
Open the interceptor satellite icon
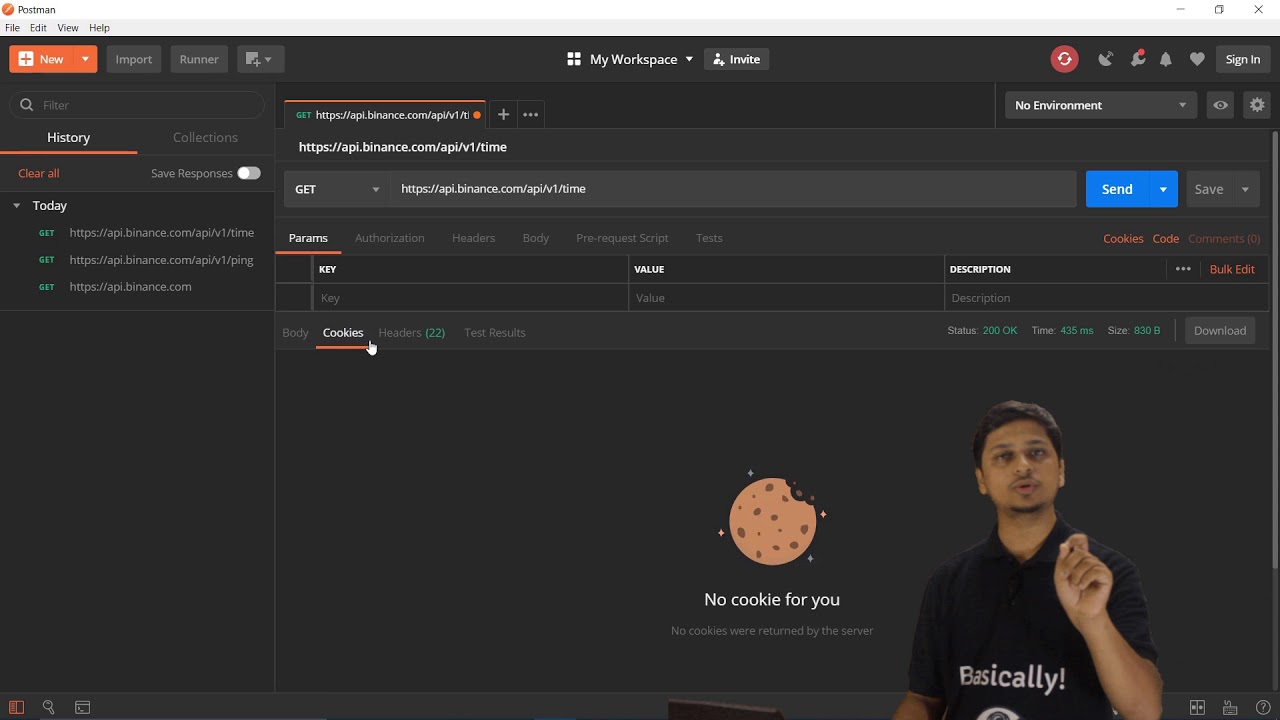pyautogui.click(x=1105, y=59)
